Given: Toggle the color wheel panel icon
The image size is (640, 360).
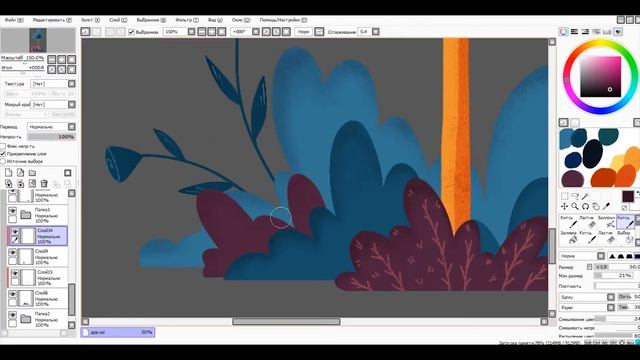Looking at the screenshot, I should coord(563,31).
